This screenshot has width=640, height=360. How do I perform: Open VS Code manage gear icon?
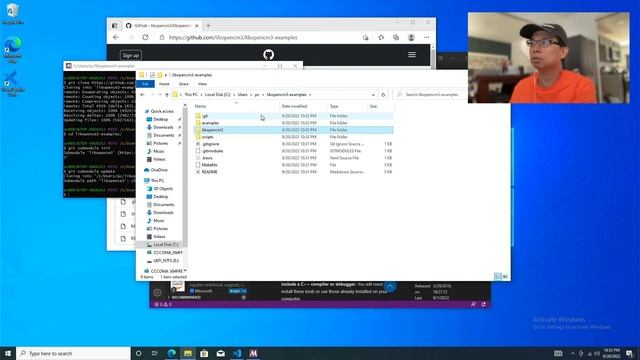pos(157,292)
